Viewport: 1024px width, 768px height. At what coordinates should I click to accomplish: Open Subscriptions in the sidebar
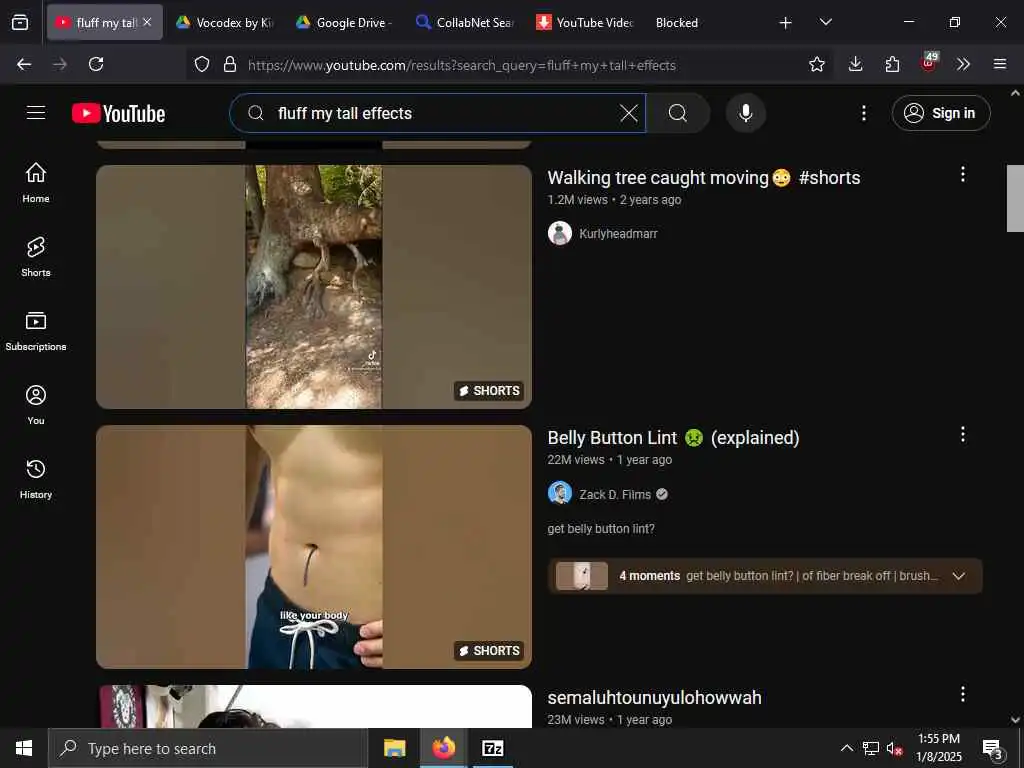click(36, 331)
